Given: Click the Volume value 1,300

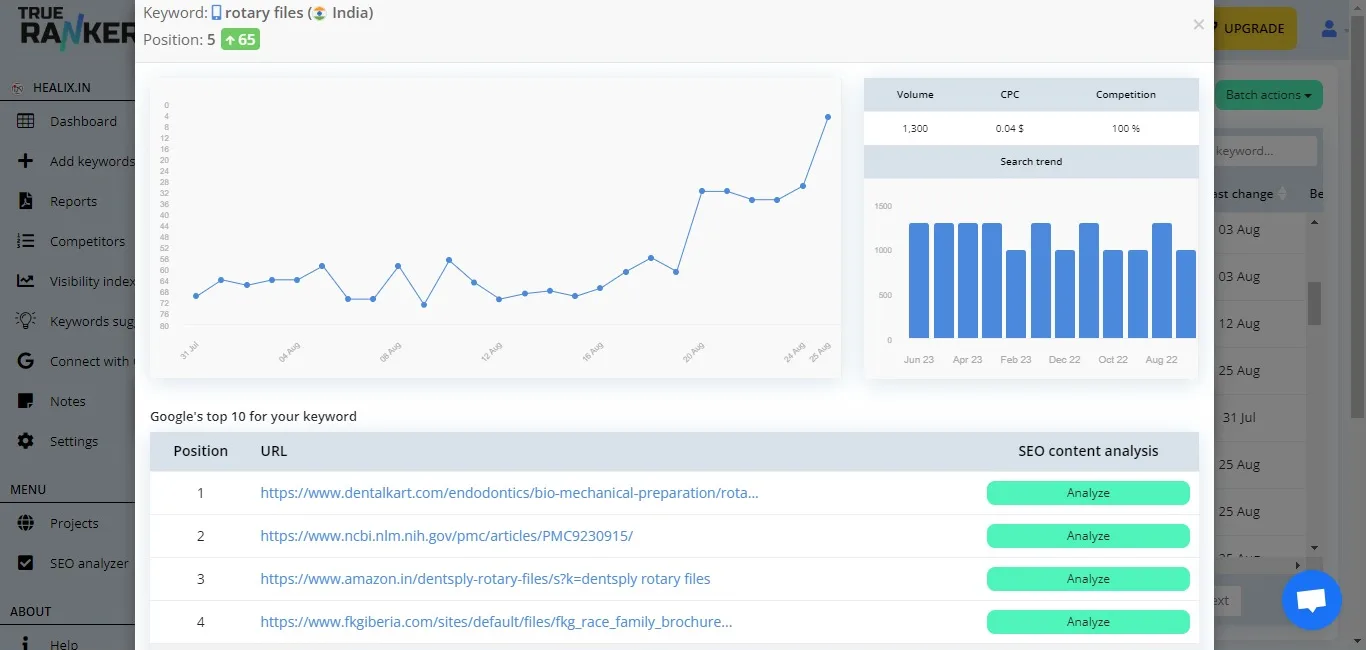Looking at the screenshot, I should click(915, 129).
